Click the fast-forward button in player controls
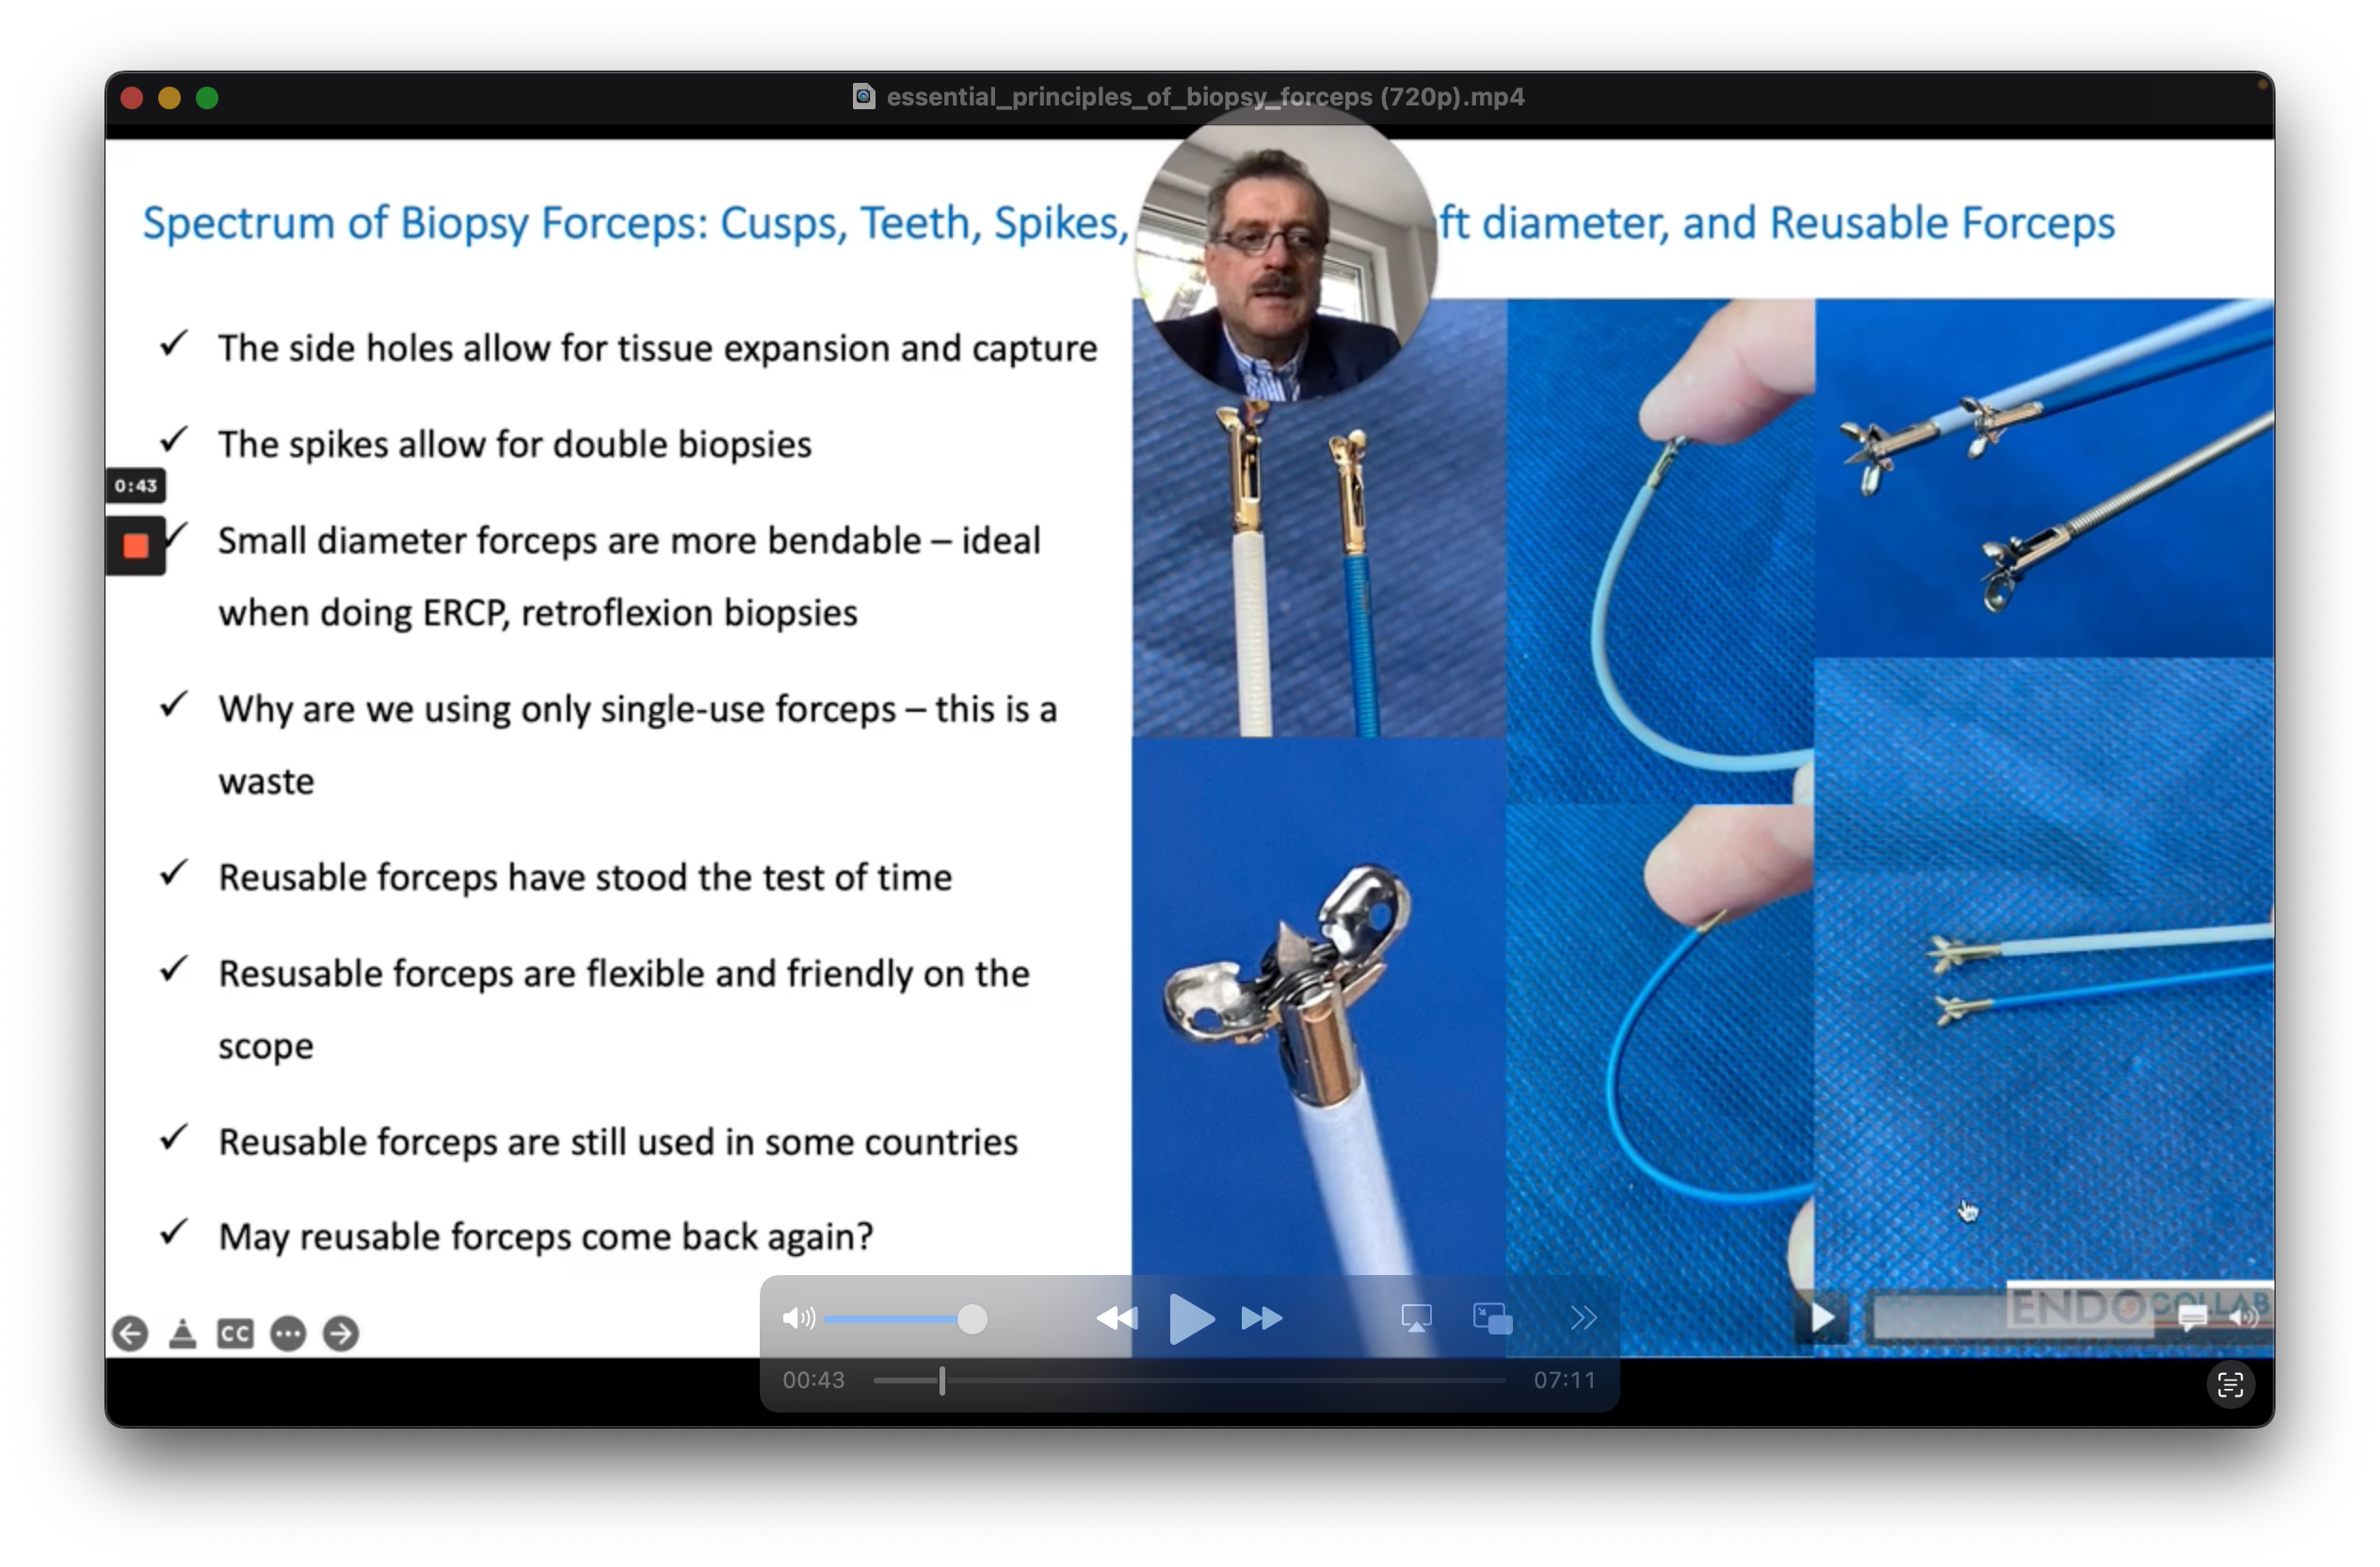This screenshot has width=2380, height=1567. (1262, 1319)
